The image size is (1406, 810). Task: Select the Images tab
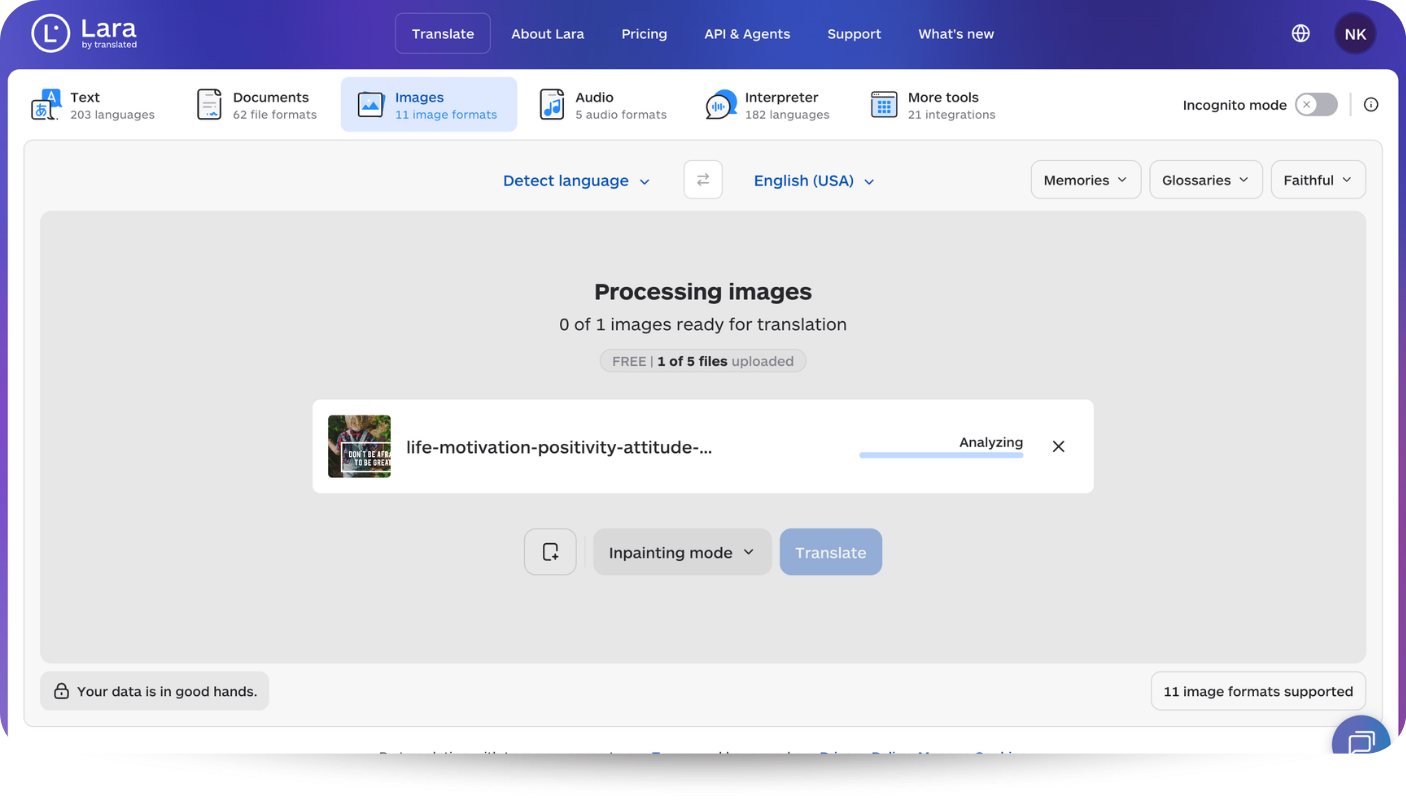pyautogui.click(x=429, y=105)
